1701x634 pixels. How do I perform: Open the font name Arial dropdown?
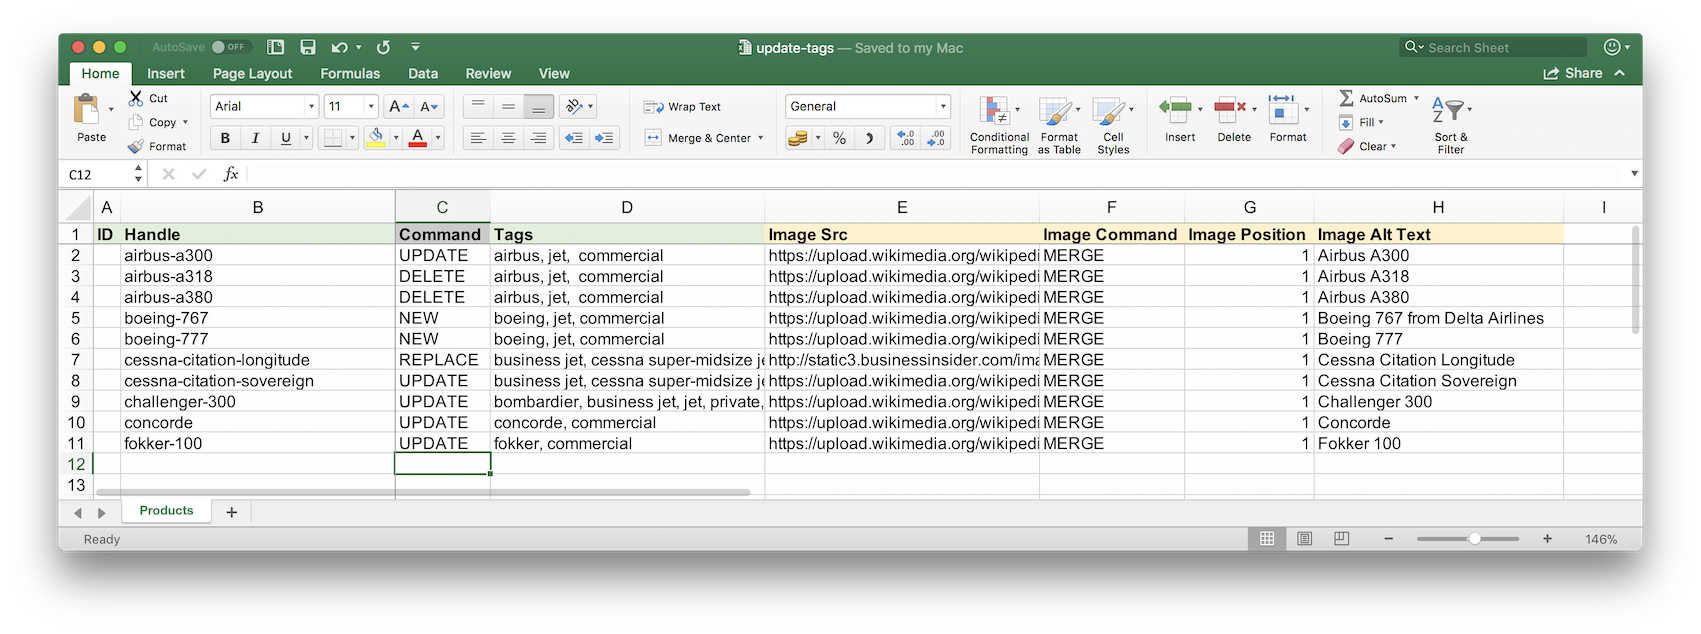(312, 106)
